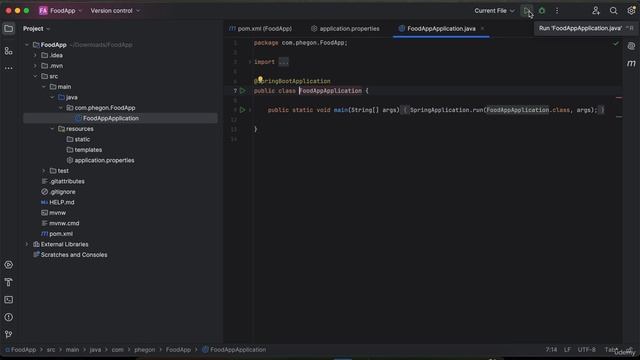Screen dimensions: 640x360
Task: Toggle the Project tool window folder icon
Action: click(9, 29)
